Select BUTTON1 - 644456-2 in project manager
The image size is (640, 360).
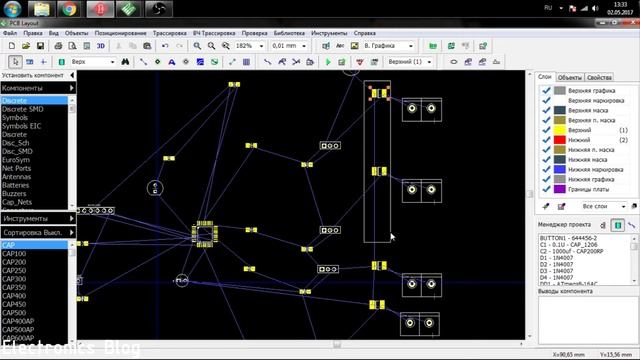pyautogui.click(x=568, y=238)
